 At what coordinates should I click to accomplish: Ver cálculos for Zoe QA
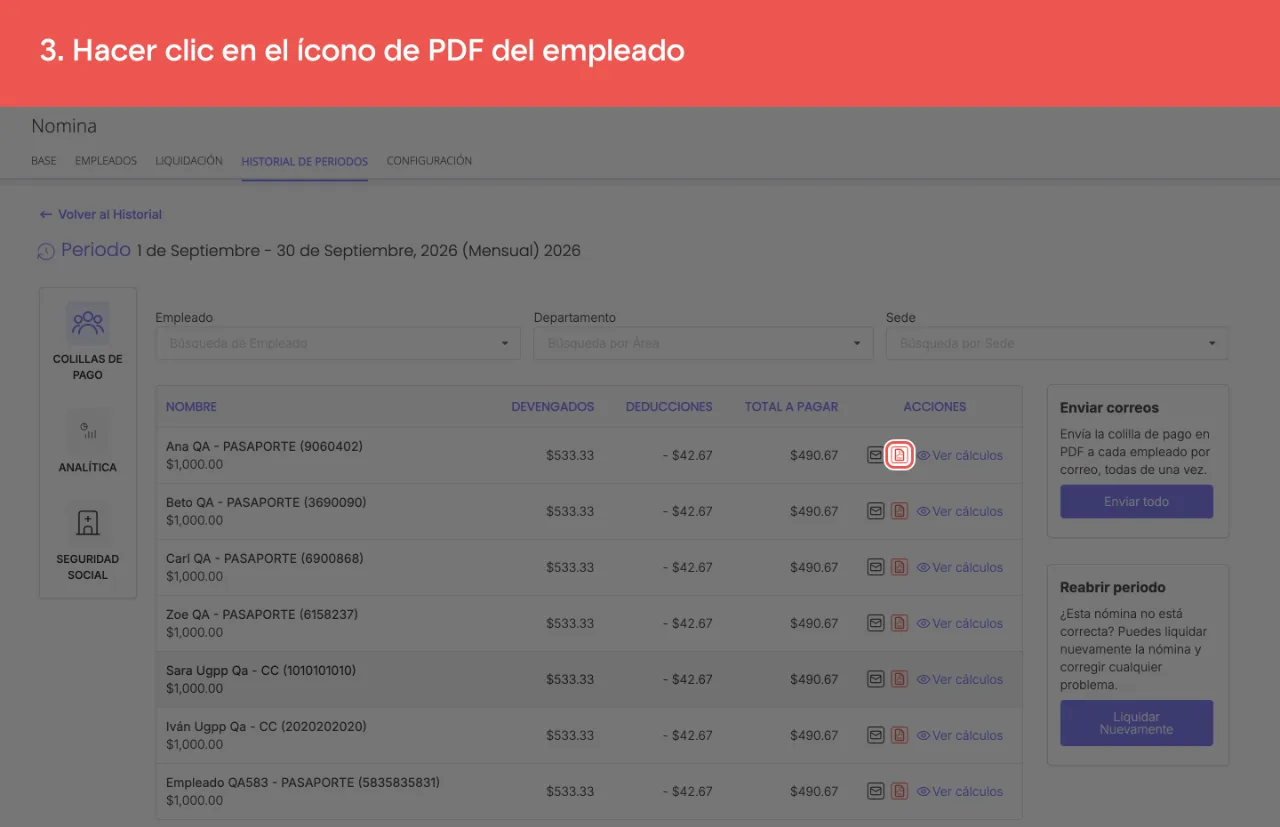pos(960,623)
